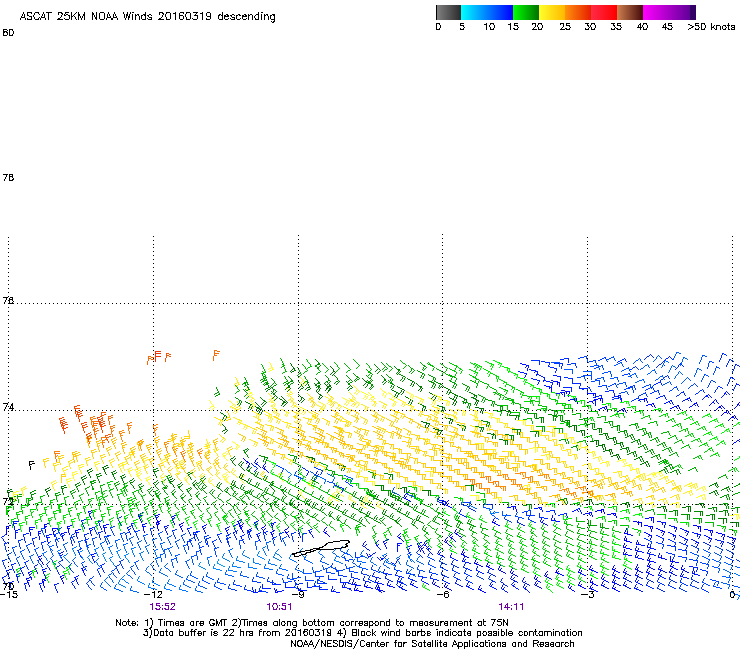Pick the red 30-35 knots legend segment
The width and height of the screenshot is (740, 650).
tap(604, 12)
